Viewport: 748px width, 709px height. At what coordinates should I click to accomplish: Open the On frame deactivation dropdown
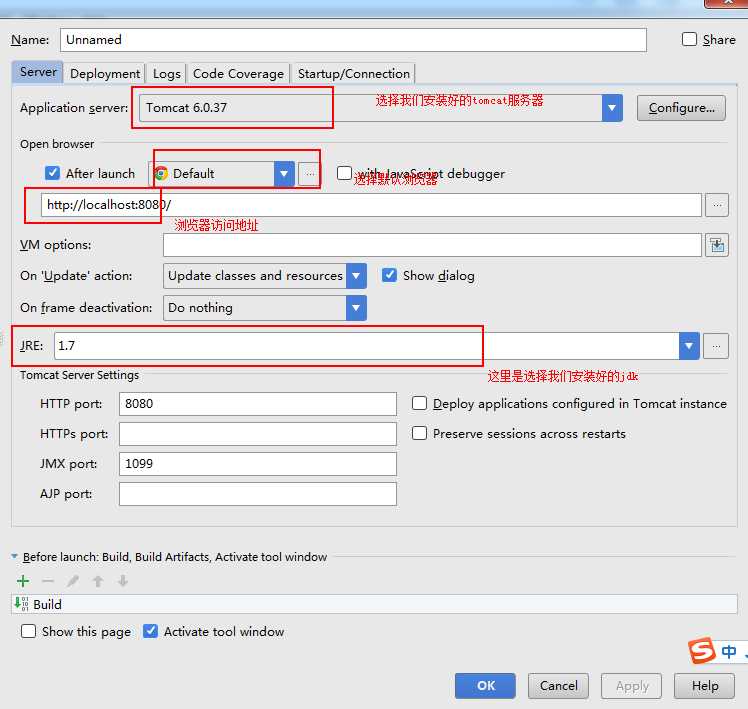tap(356, 308)
